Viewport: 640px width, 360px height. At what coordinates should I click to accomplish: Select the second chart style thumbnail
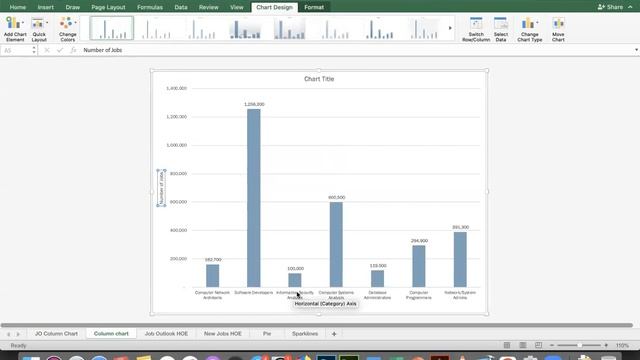pos(156,29)
